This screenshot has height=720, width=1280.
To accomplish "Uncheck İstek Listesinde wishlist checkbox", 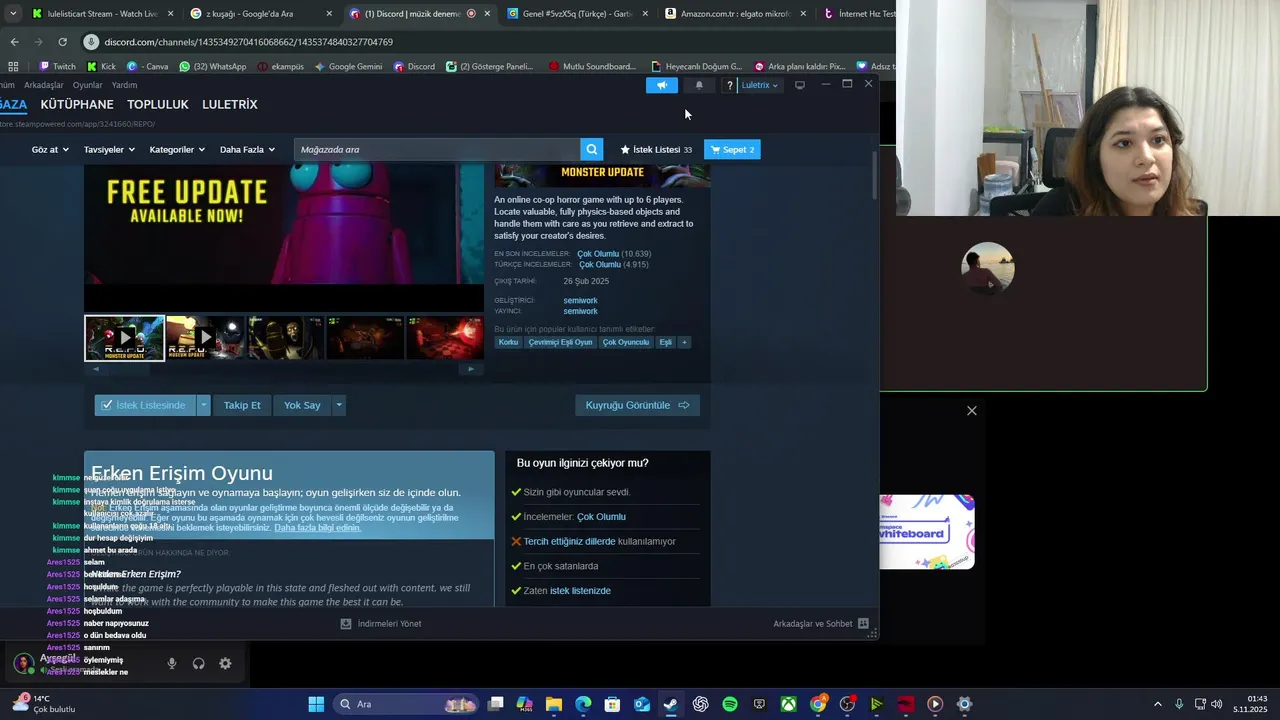I will 107,405.
